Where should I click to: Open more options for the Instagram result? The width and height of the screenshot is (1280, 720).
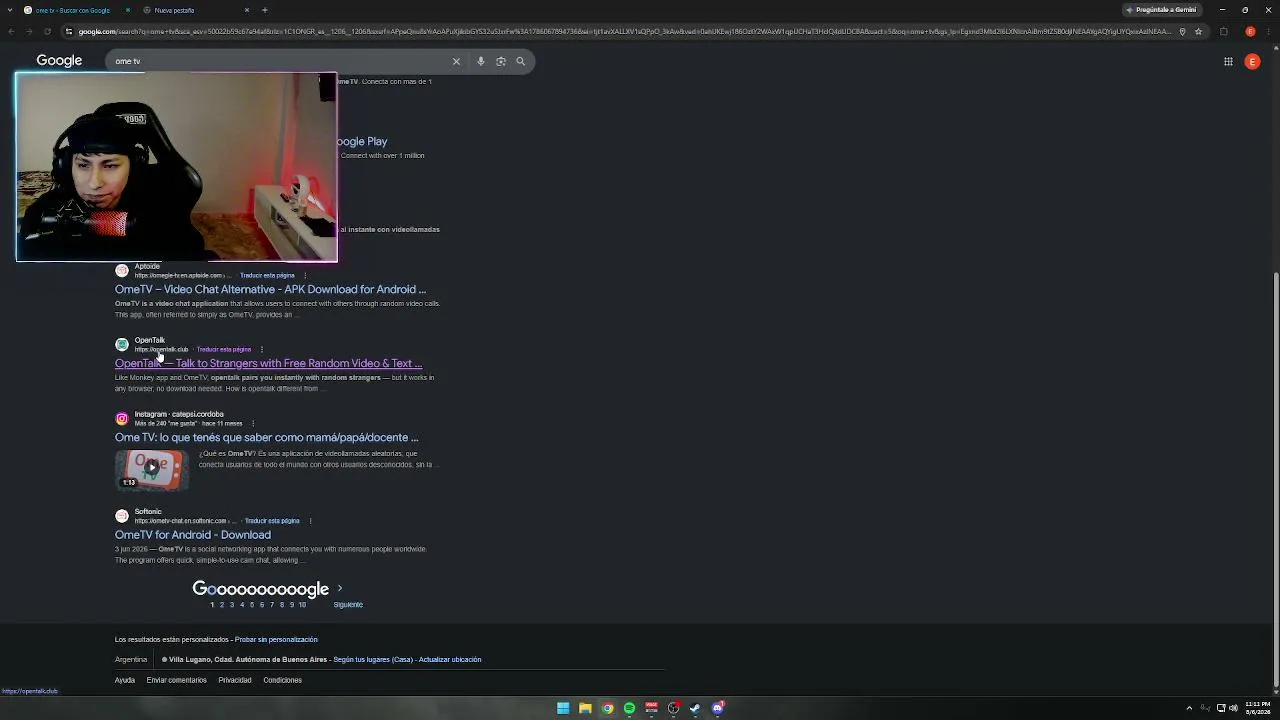(x=252, y=423)
